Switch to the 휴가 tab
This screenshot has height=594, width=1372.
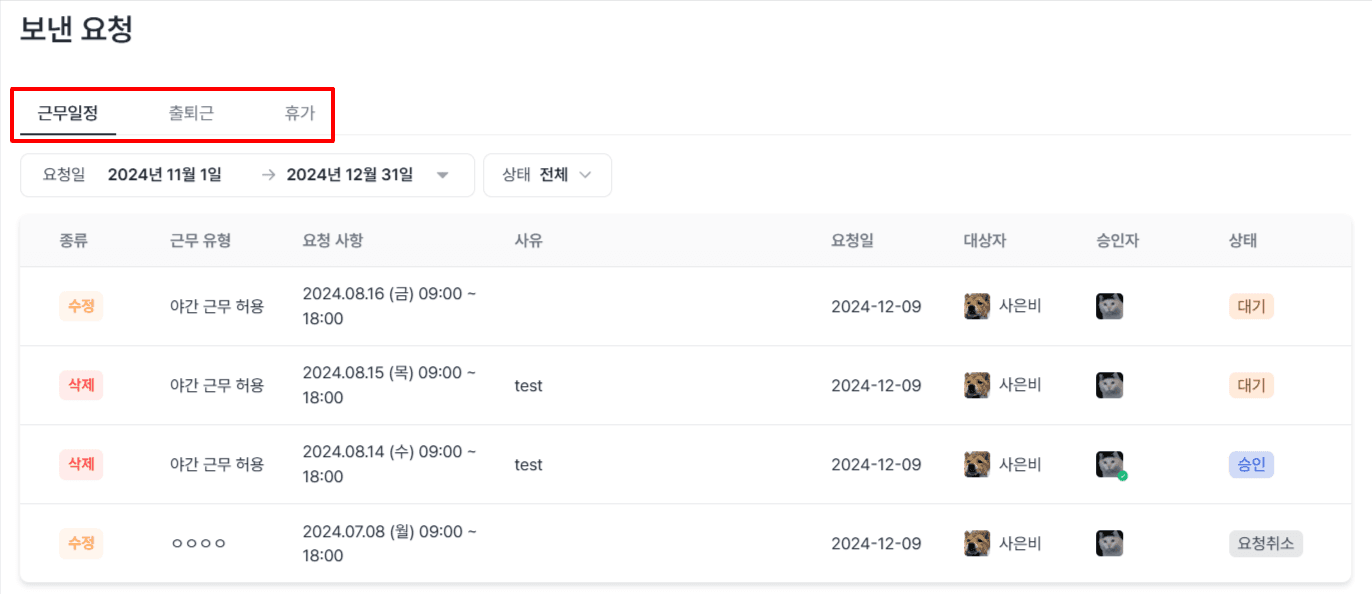(x=298, y=113)
